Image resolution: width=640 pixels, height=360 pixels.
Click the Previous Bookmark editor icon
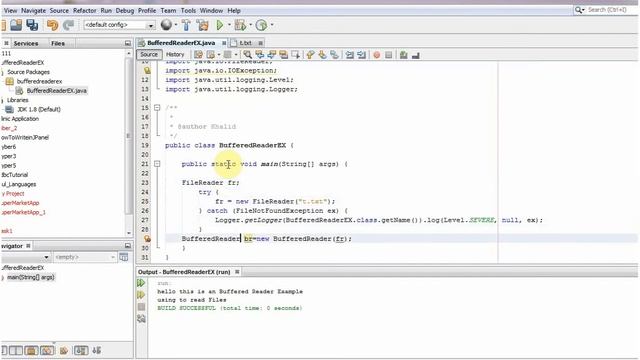(x=310, y=55)
